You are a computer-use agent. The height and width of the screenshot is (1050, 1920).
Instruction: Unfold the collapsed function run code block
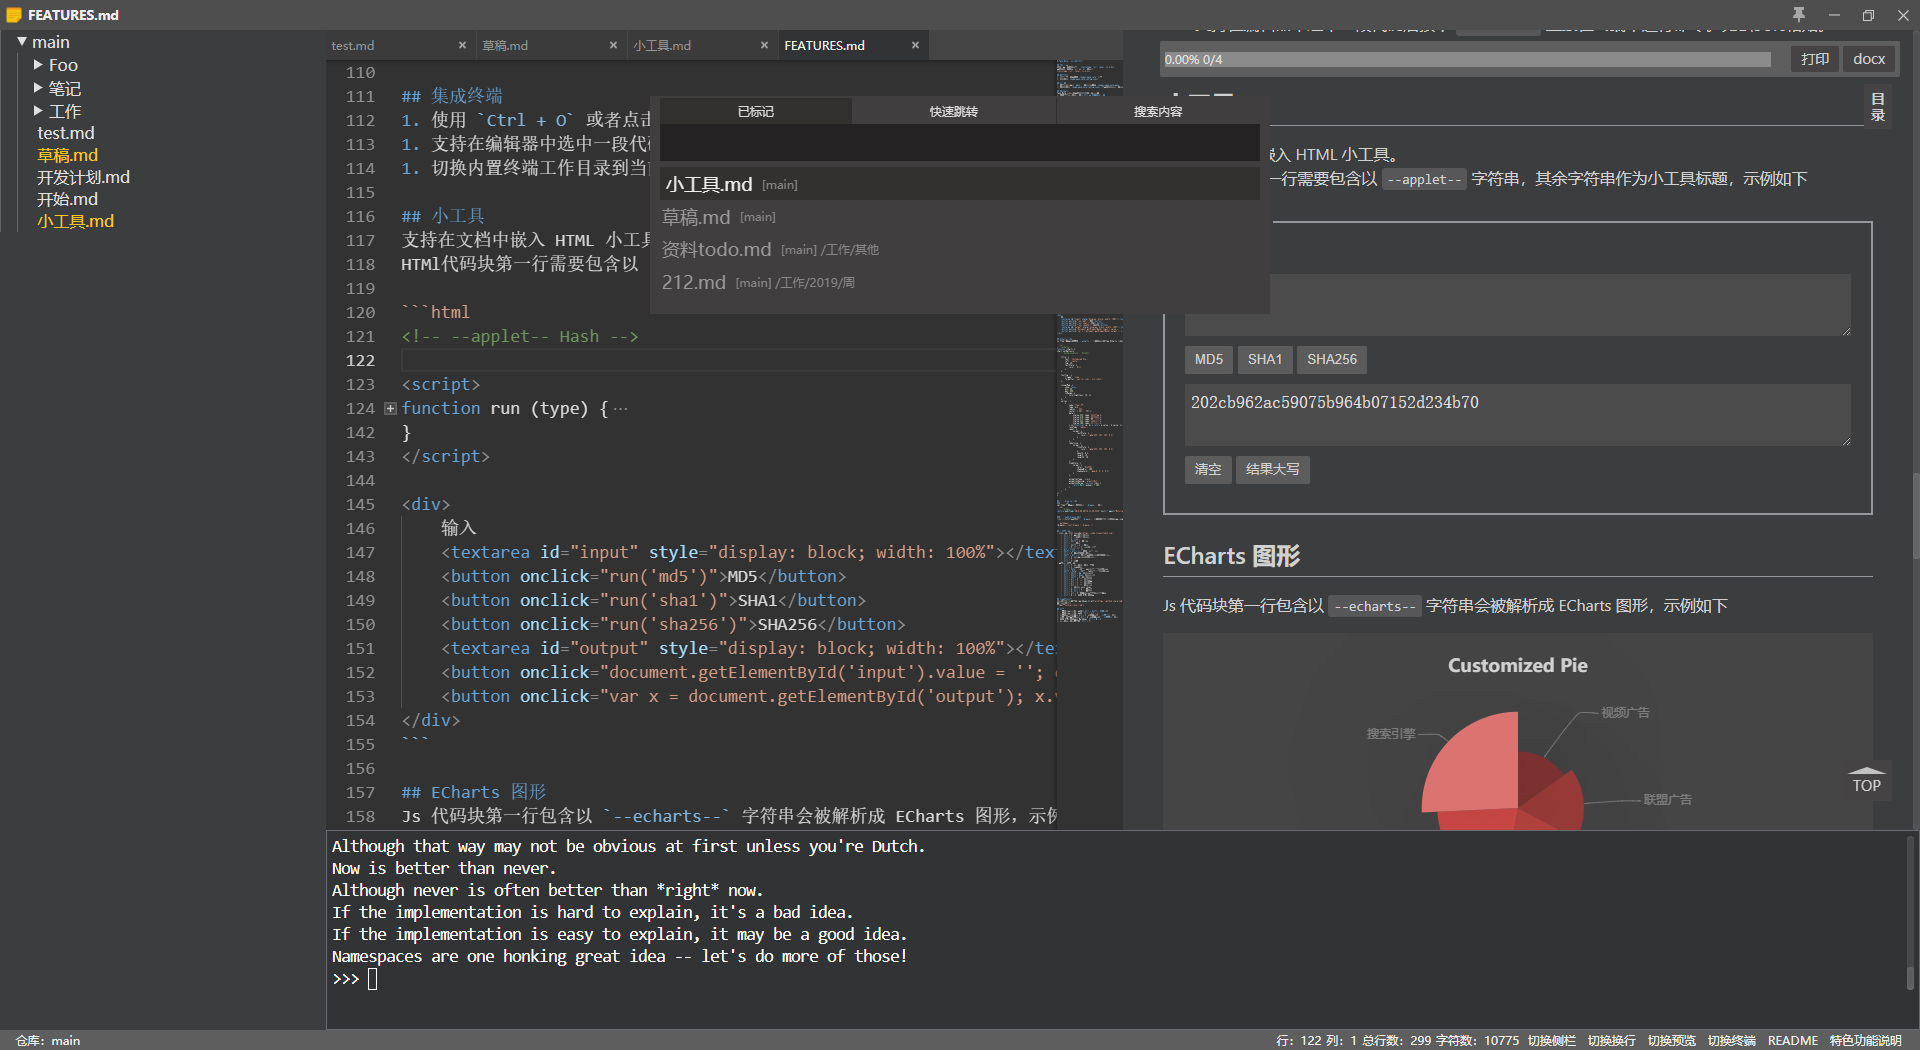pos(391,408)
